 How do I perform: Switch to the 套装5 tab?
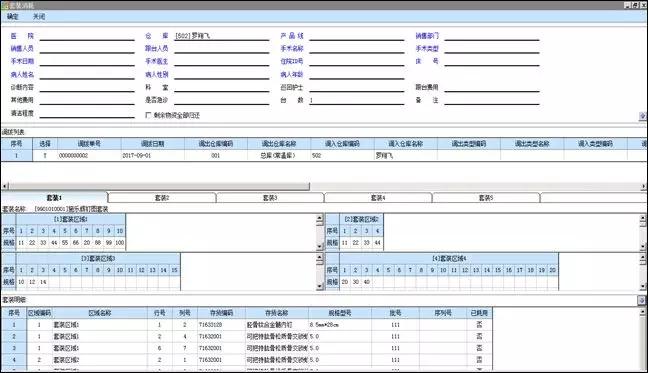(486, 198)
